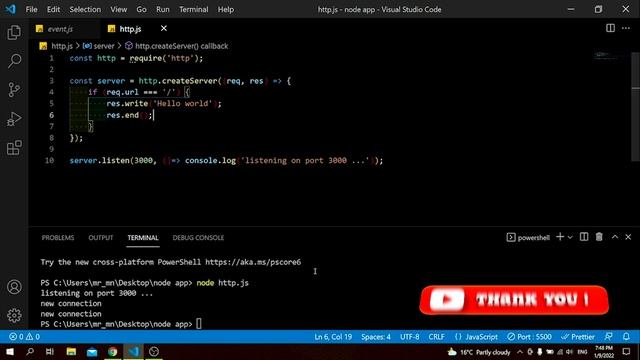Open Task View on taskbar
This screenshot has width=640, height=360.
(50, 351)
